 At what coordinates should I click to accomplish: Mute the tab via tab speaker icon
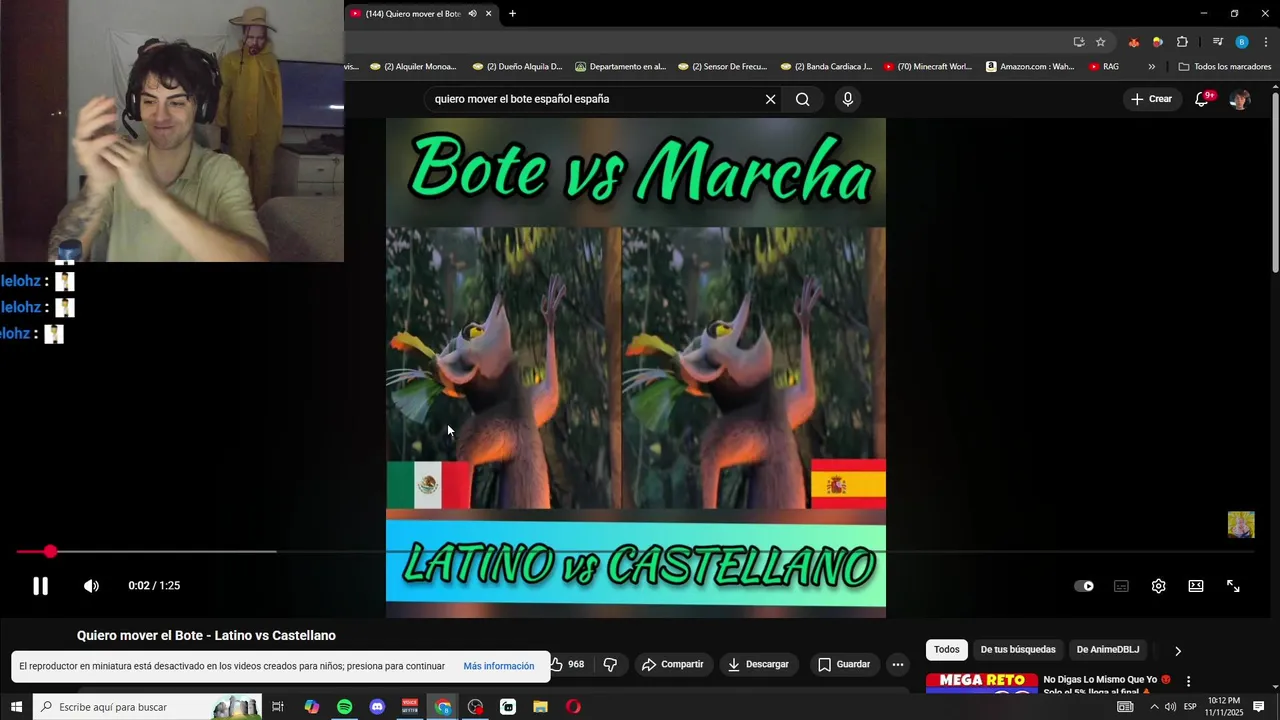(472, 14)
